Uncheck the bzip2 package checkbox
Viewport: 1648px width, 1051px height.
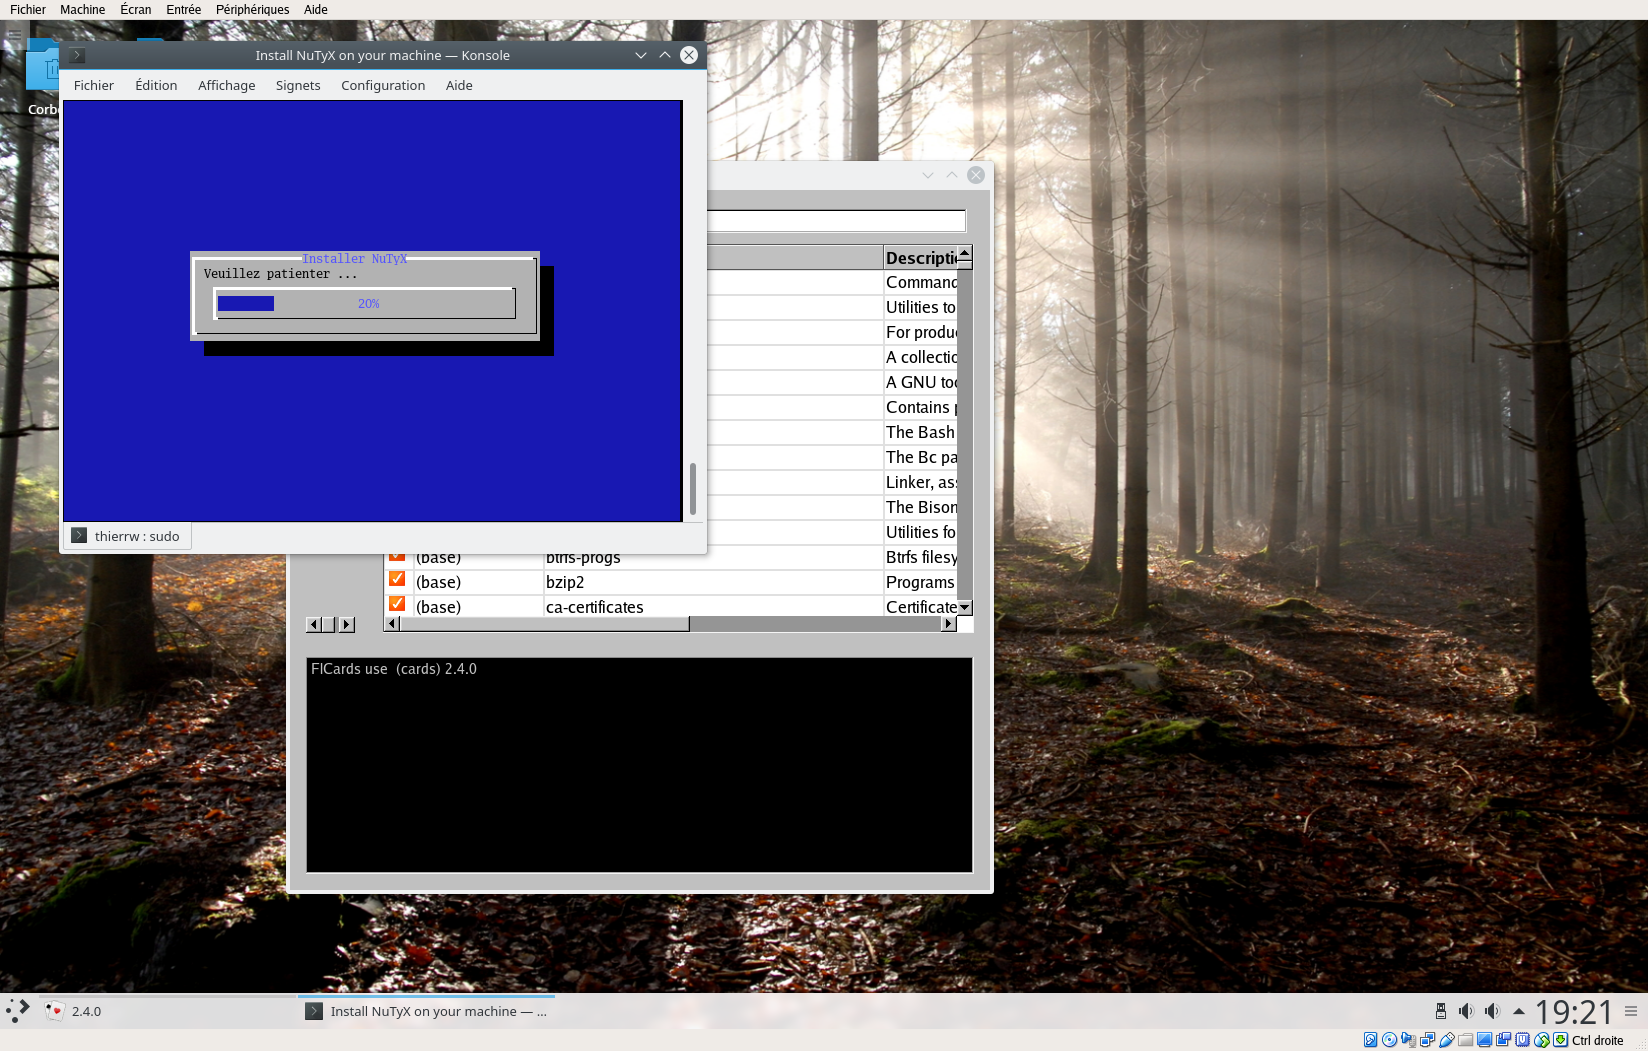tap(397, 579)
